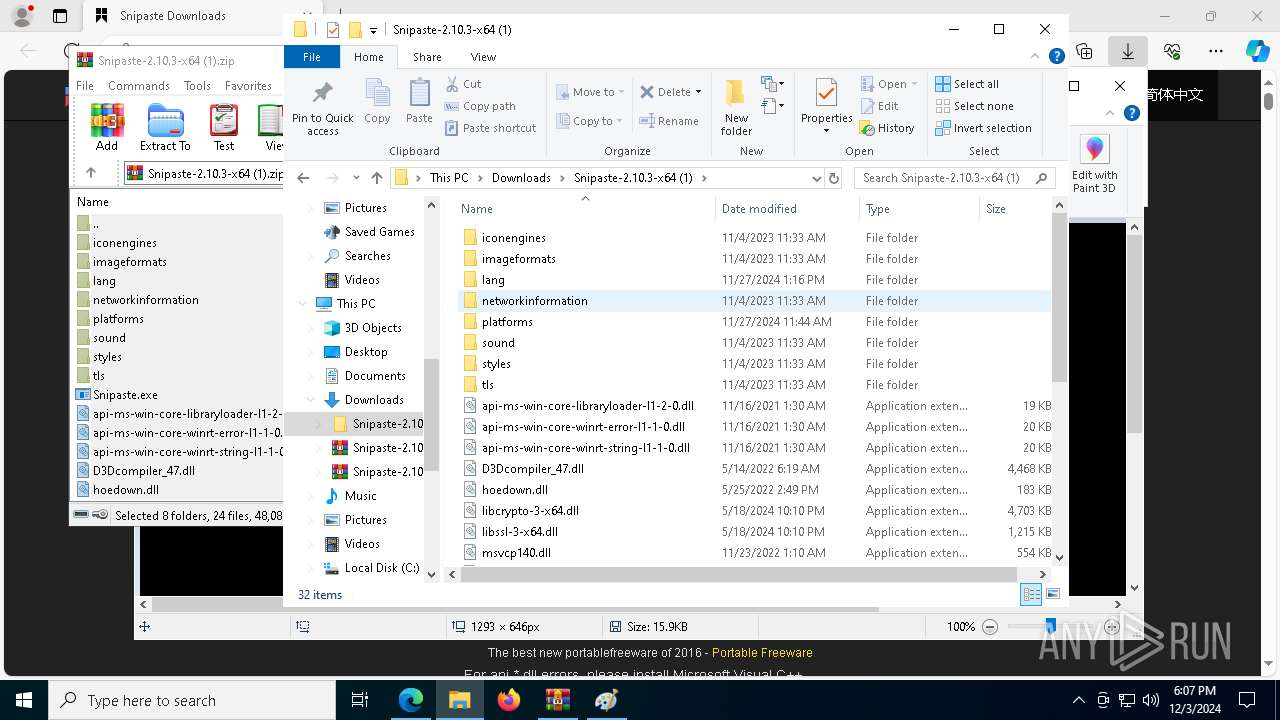The width and height of the screenshot is (1280, 720).
Task: Click the zoom slider in the image viewer
Action: click(1051, 626)
